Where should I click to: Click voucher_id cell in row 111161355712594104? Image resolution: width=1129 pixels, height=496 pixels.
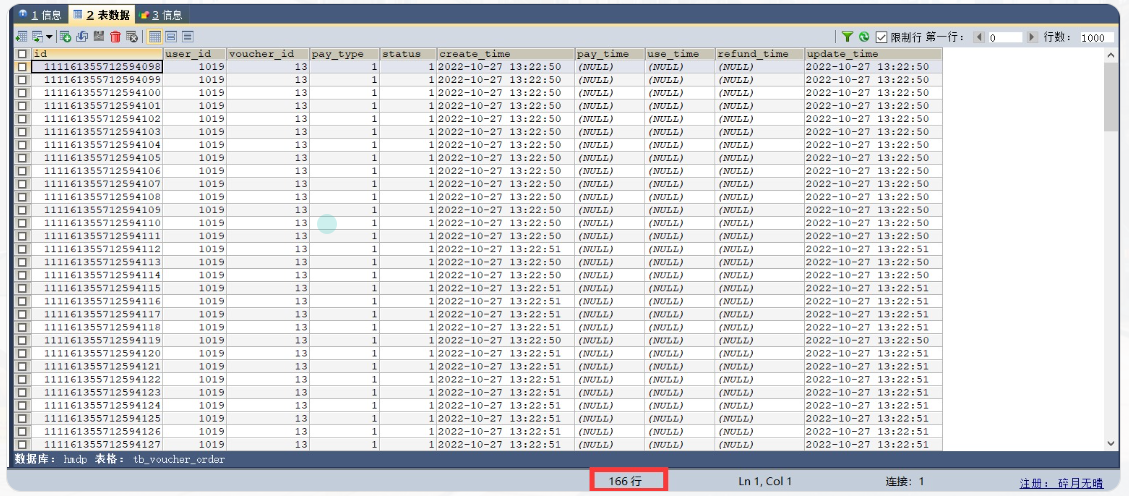point(267,145)
